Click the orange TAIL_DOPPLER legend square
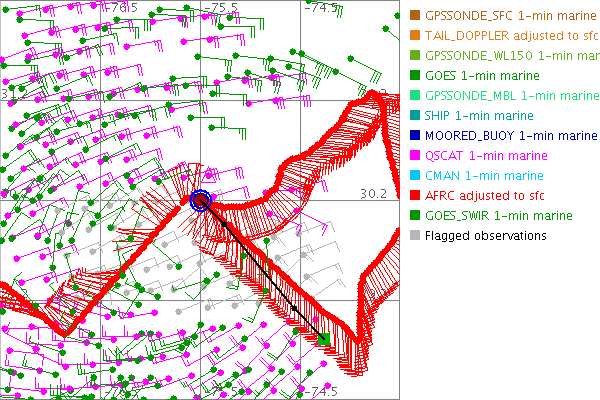The width and height of the screenshot is (600, 400). point(413,36)
